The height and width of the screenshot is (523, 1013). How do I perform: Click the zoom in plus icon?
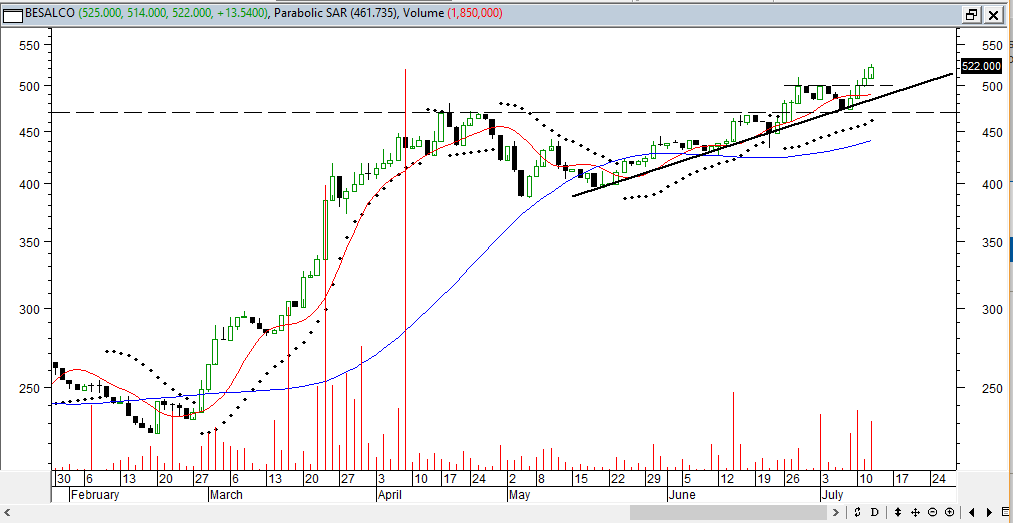[950, 512]
